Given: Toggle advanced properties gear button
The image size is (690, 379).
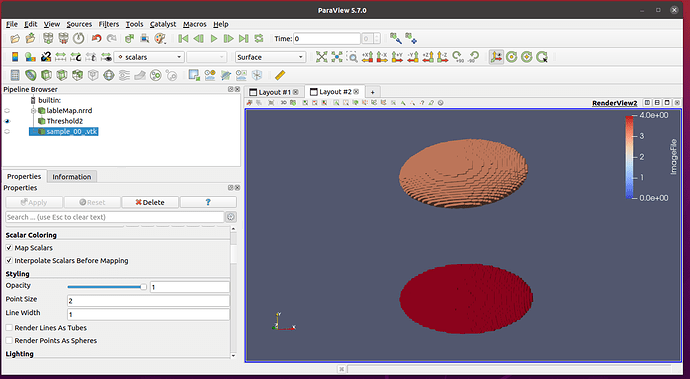Looking at the screenshot, I should 231,217.
